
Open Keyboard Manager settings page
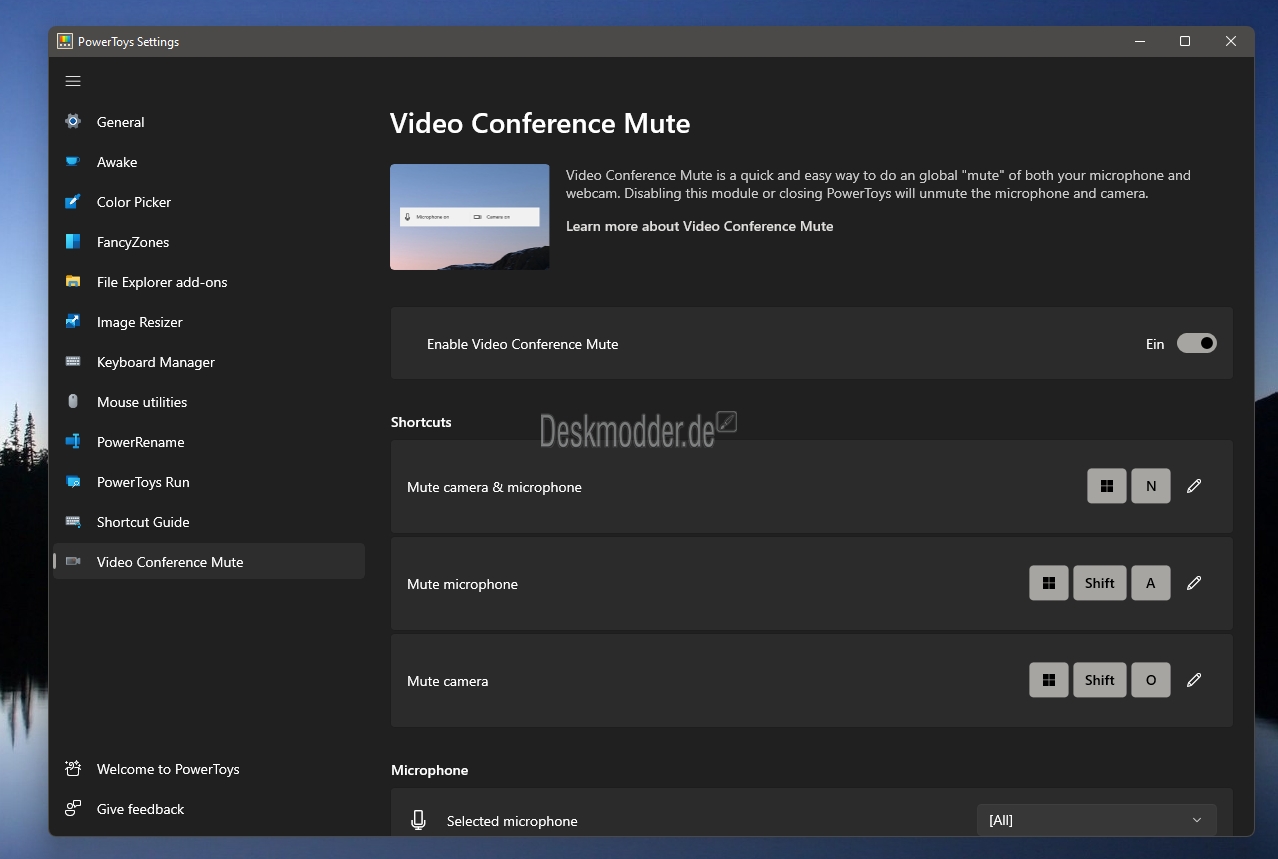tap(155, 362)
